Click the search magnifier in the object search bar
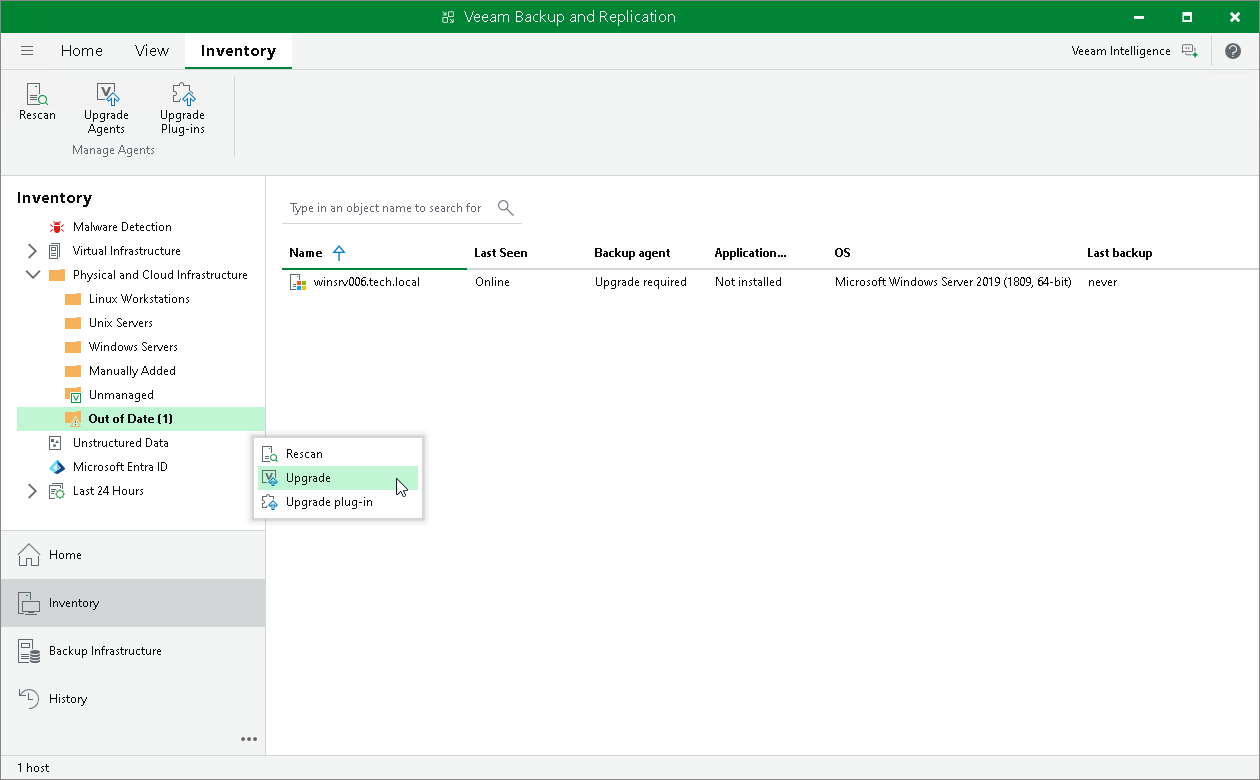The image size is (1260, 780). tap(505, 207)
